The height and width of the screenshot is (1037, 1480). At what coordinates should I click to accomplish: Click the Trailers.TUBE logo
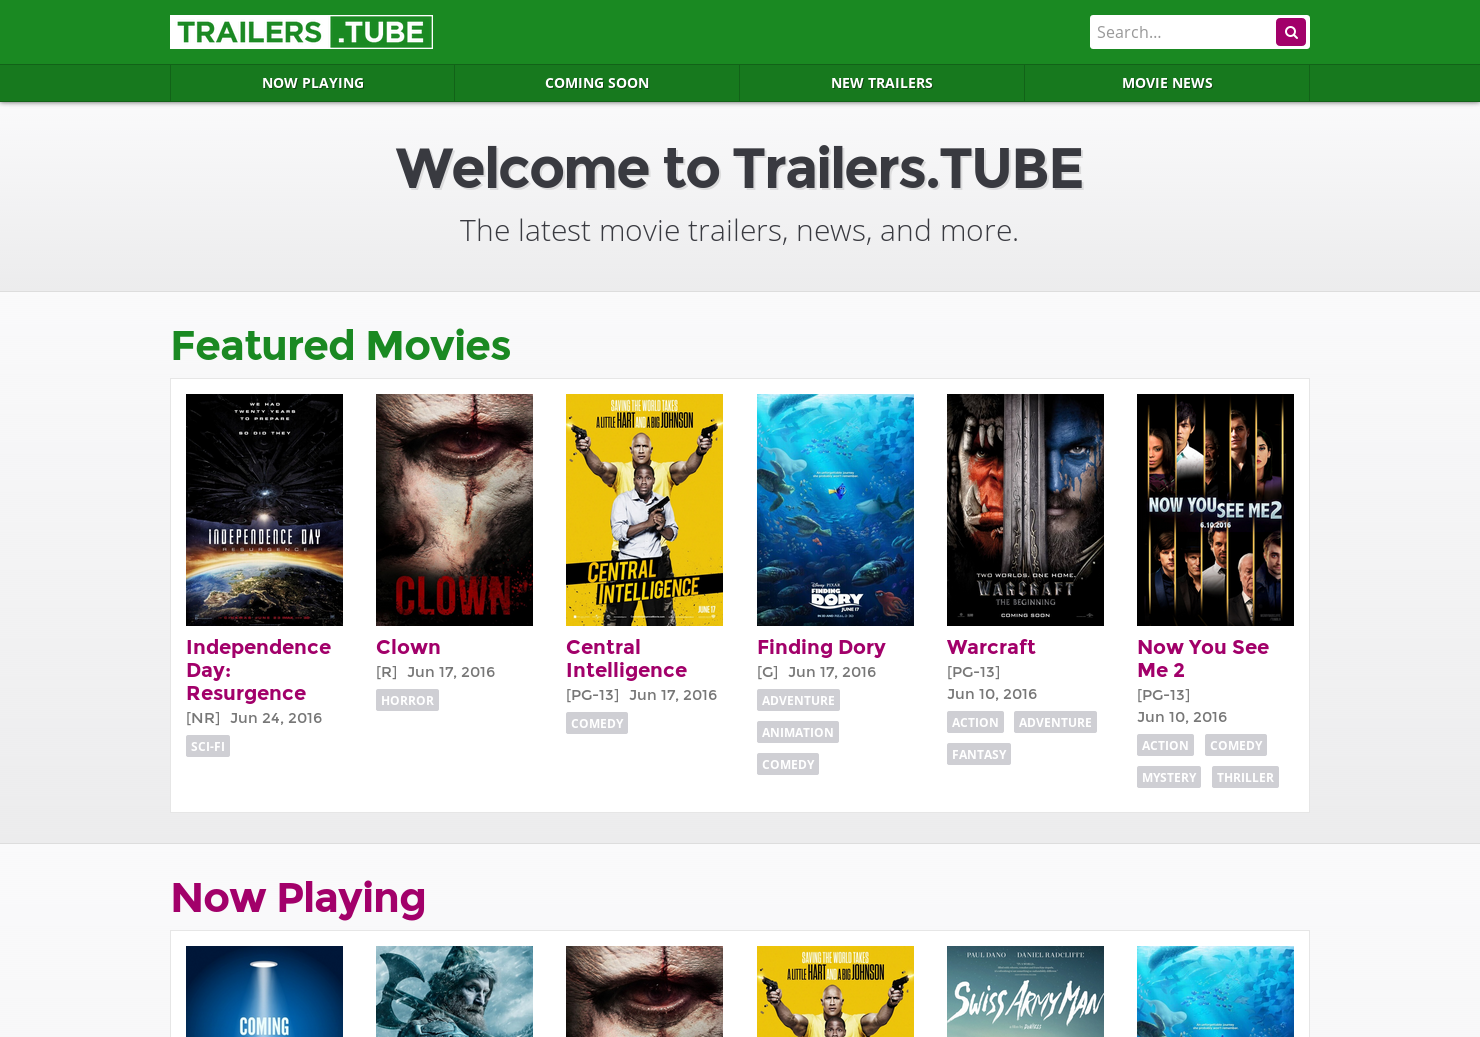click(302, 32)
